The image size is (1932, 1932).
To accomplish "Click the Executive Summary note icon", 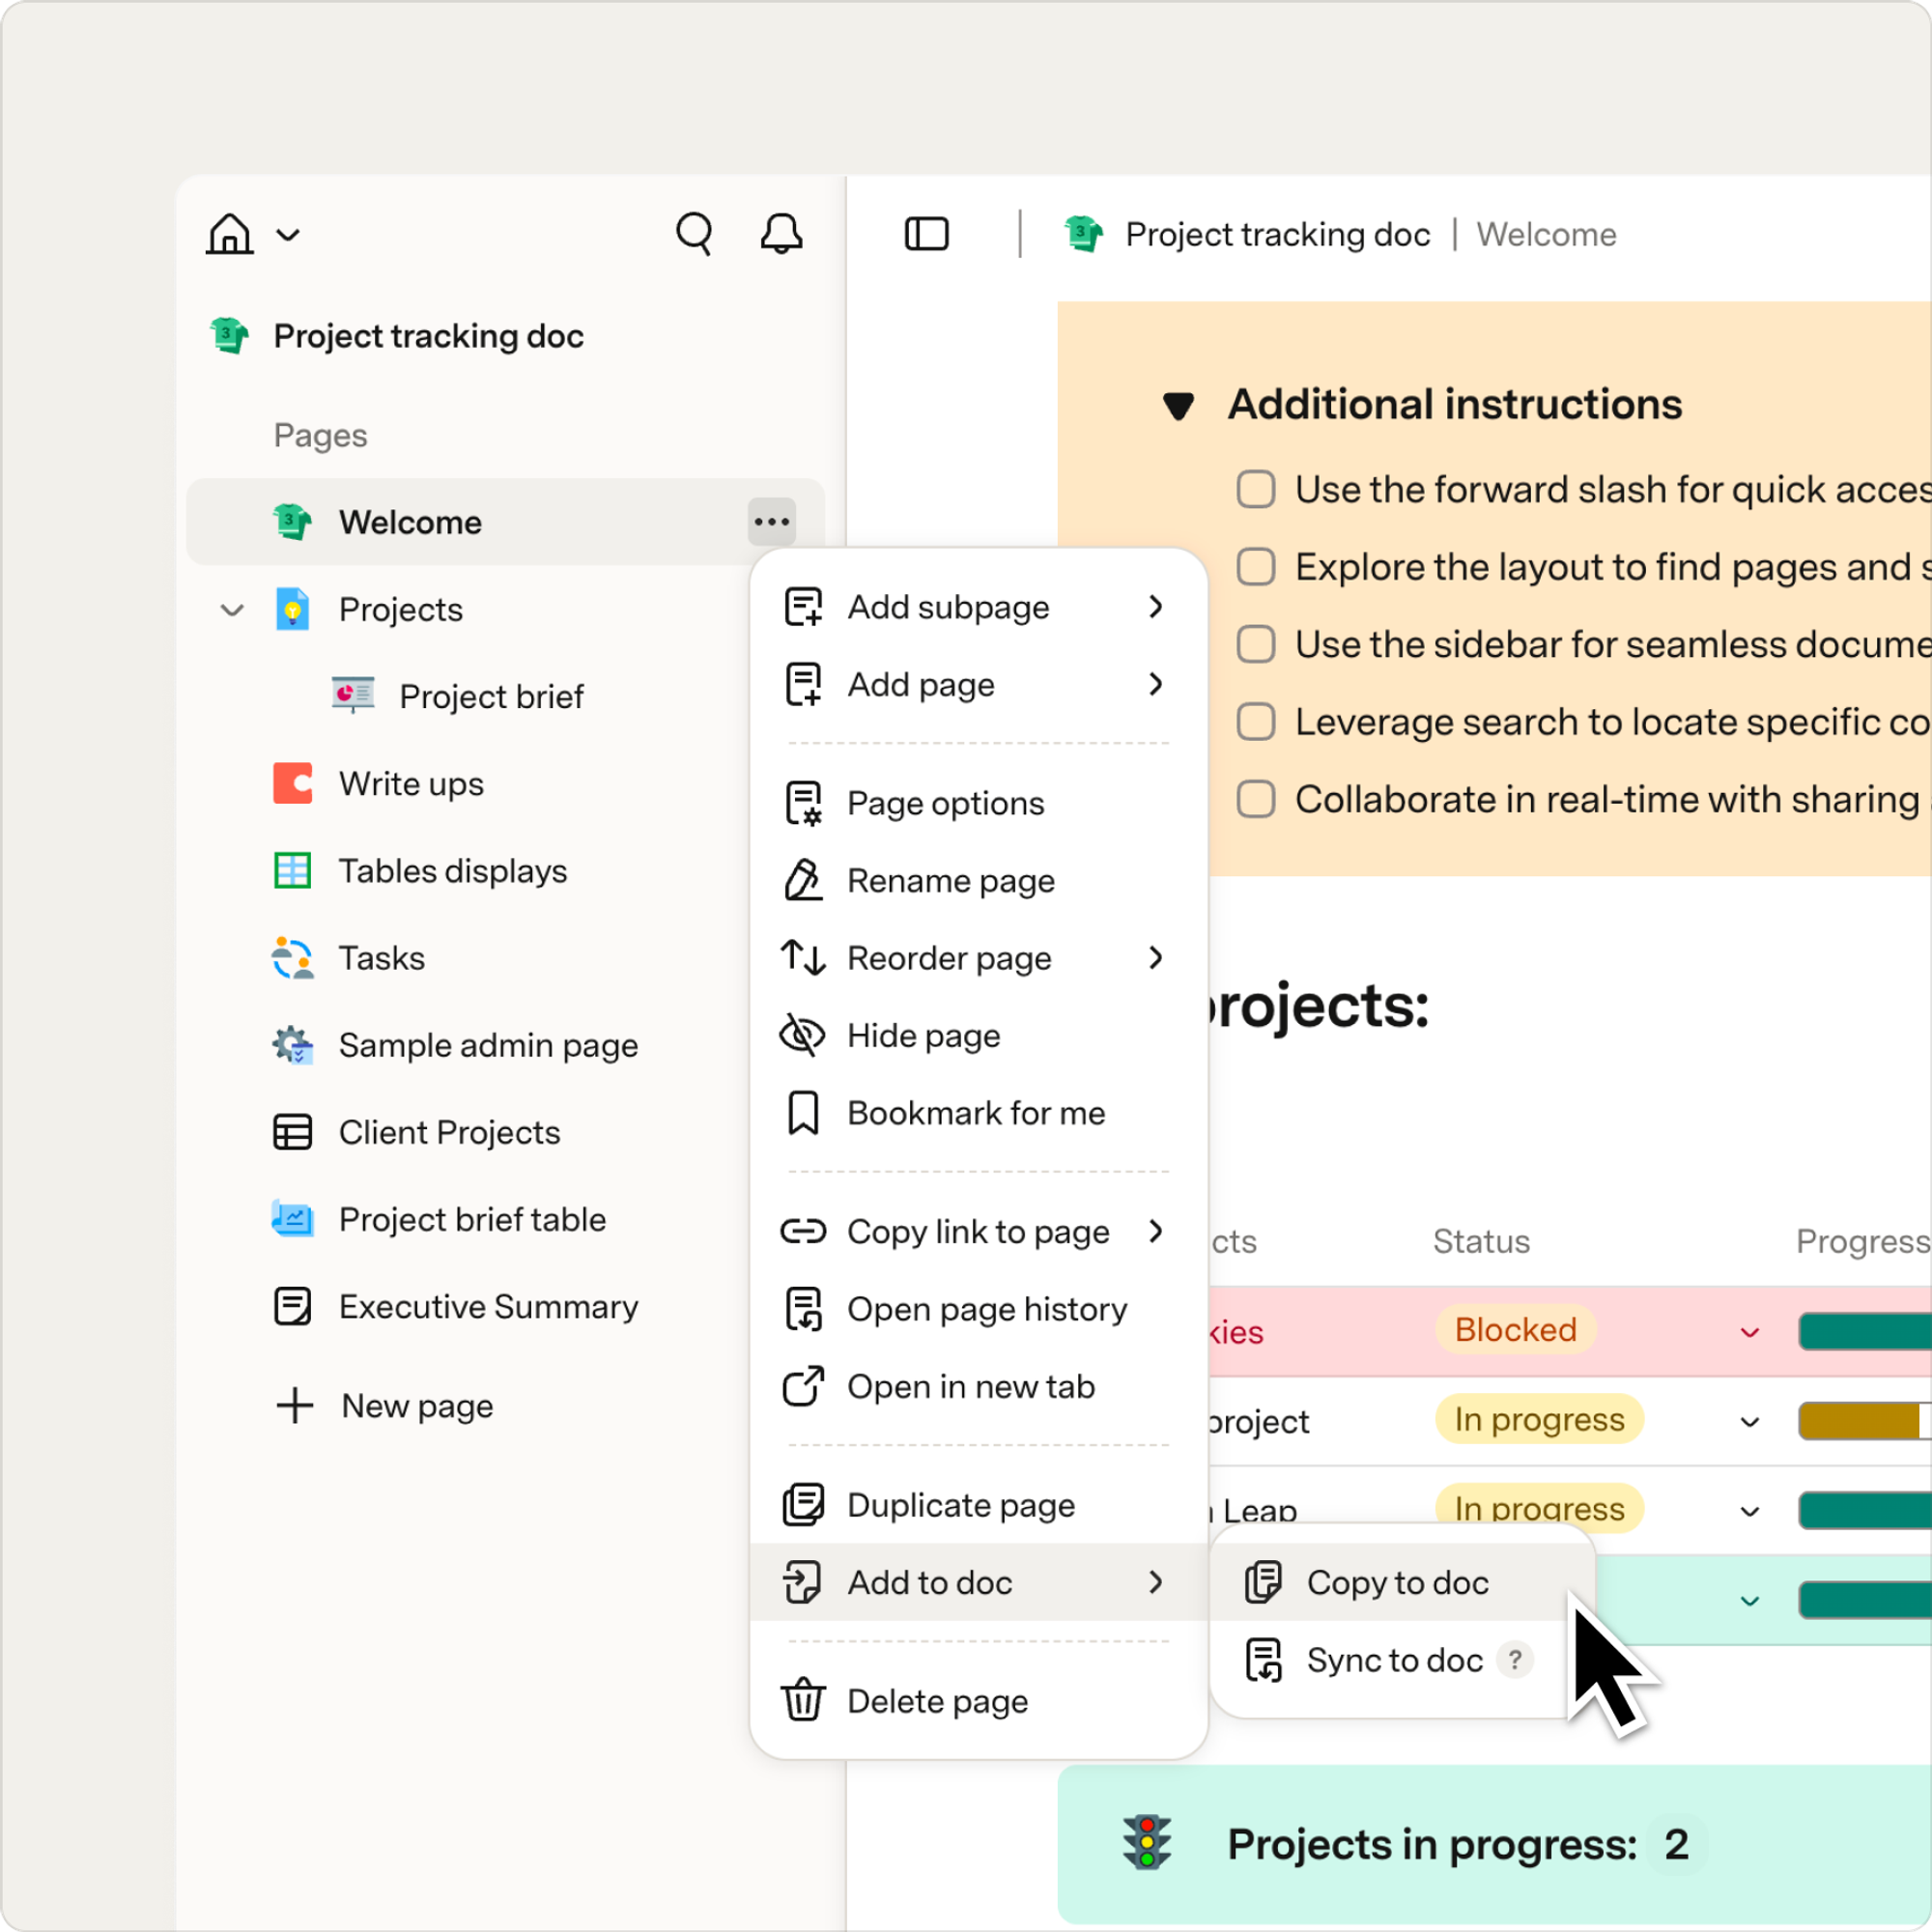I will tap(292, 1306).
